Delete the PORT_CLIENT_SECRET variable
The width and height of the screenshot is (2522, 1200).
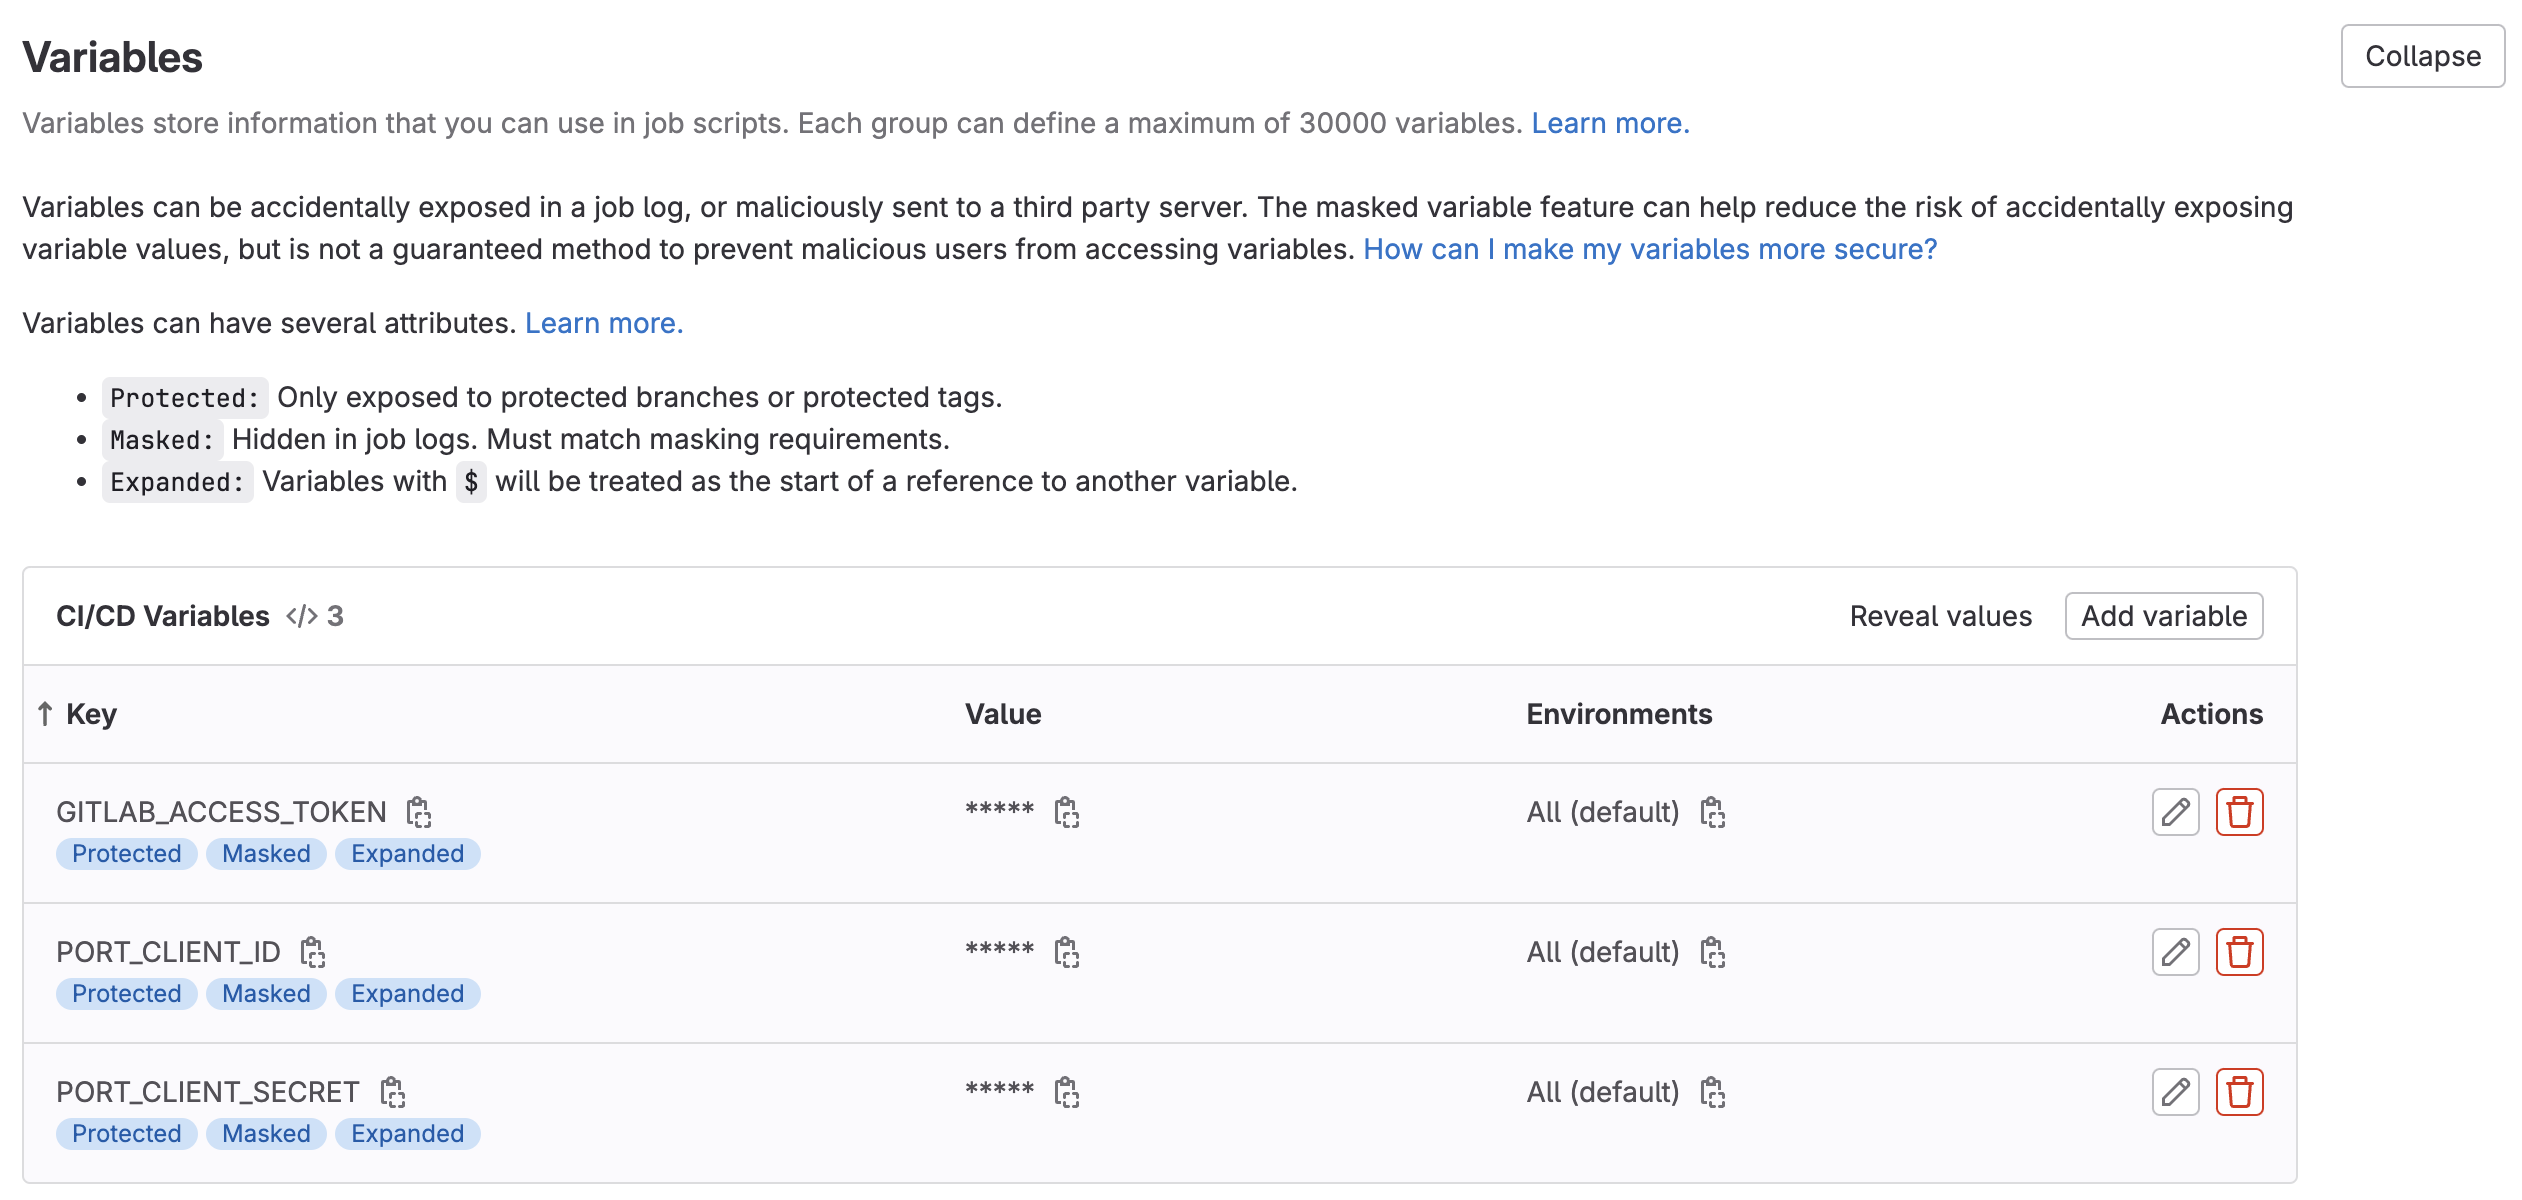2239,1092
